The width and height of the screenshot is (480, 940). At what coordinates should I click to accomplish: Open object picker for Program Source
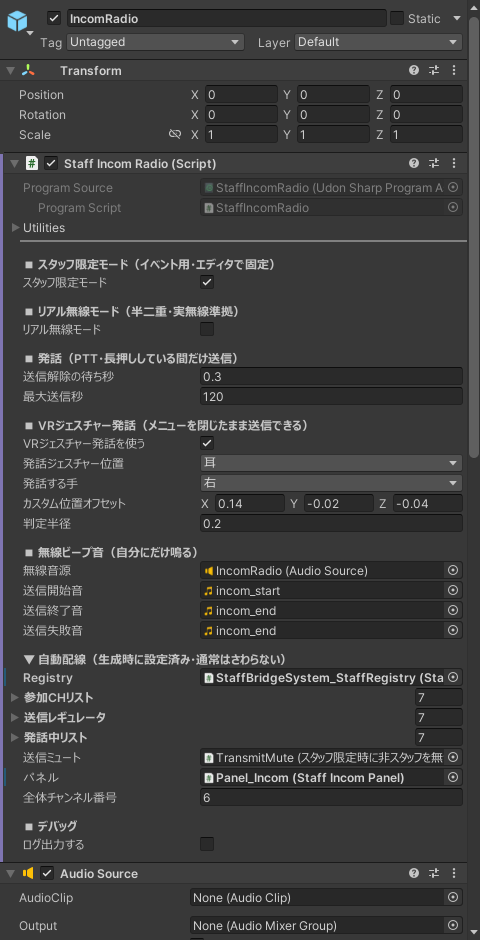pos(453,188)
